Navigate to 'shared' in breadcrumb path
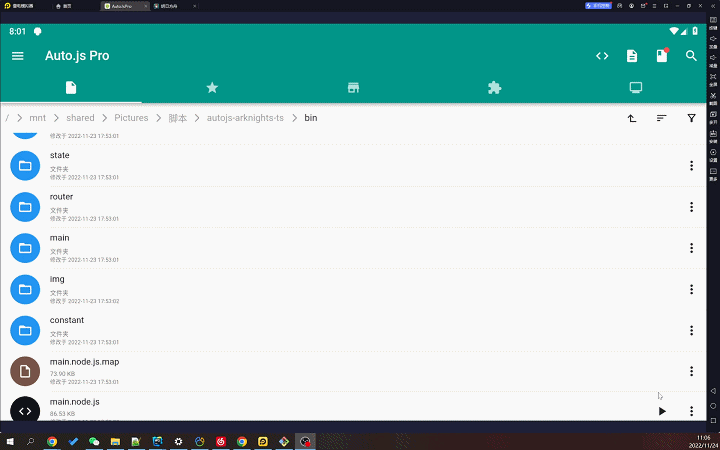 80,118
